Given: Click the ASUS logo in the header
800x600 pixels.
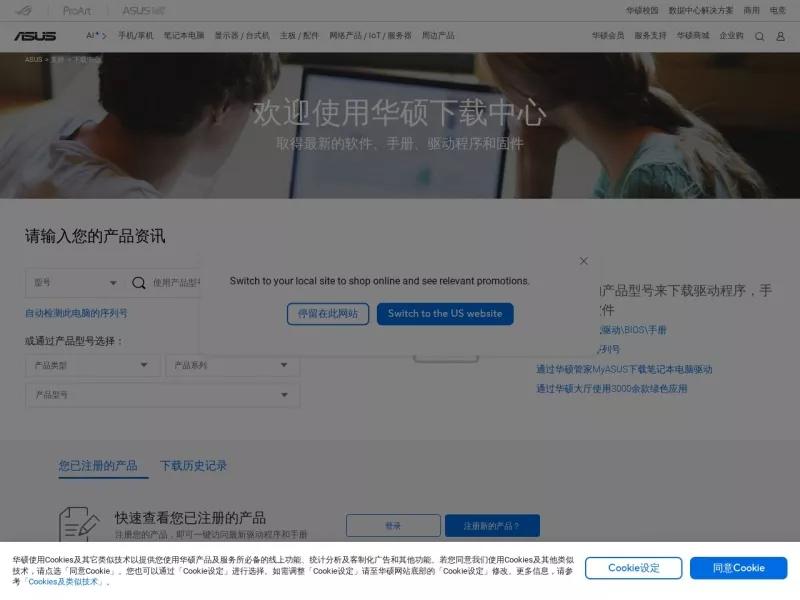Looking at the screenshot, I should point(35,36).
